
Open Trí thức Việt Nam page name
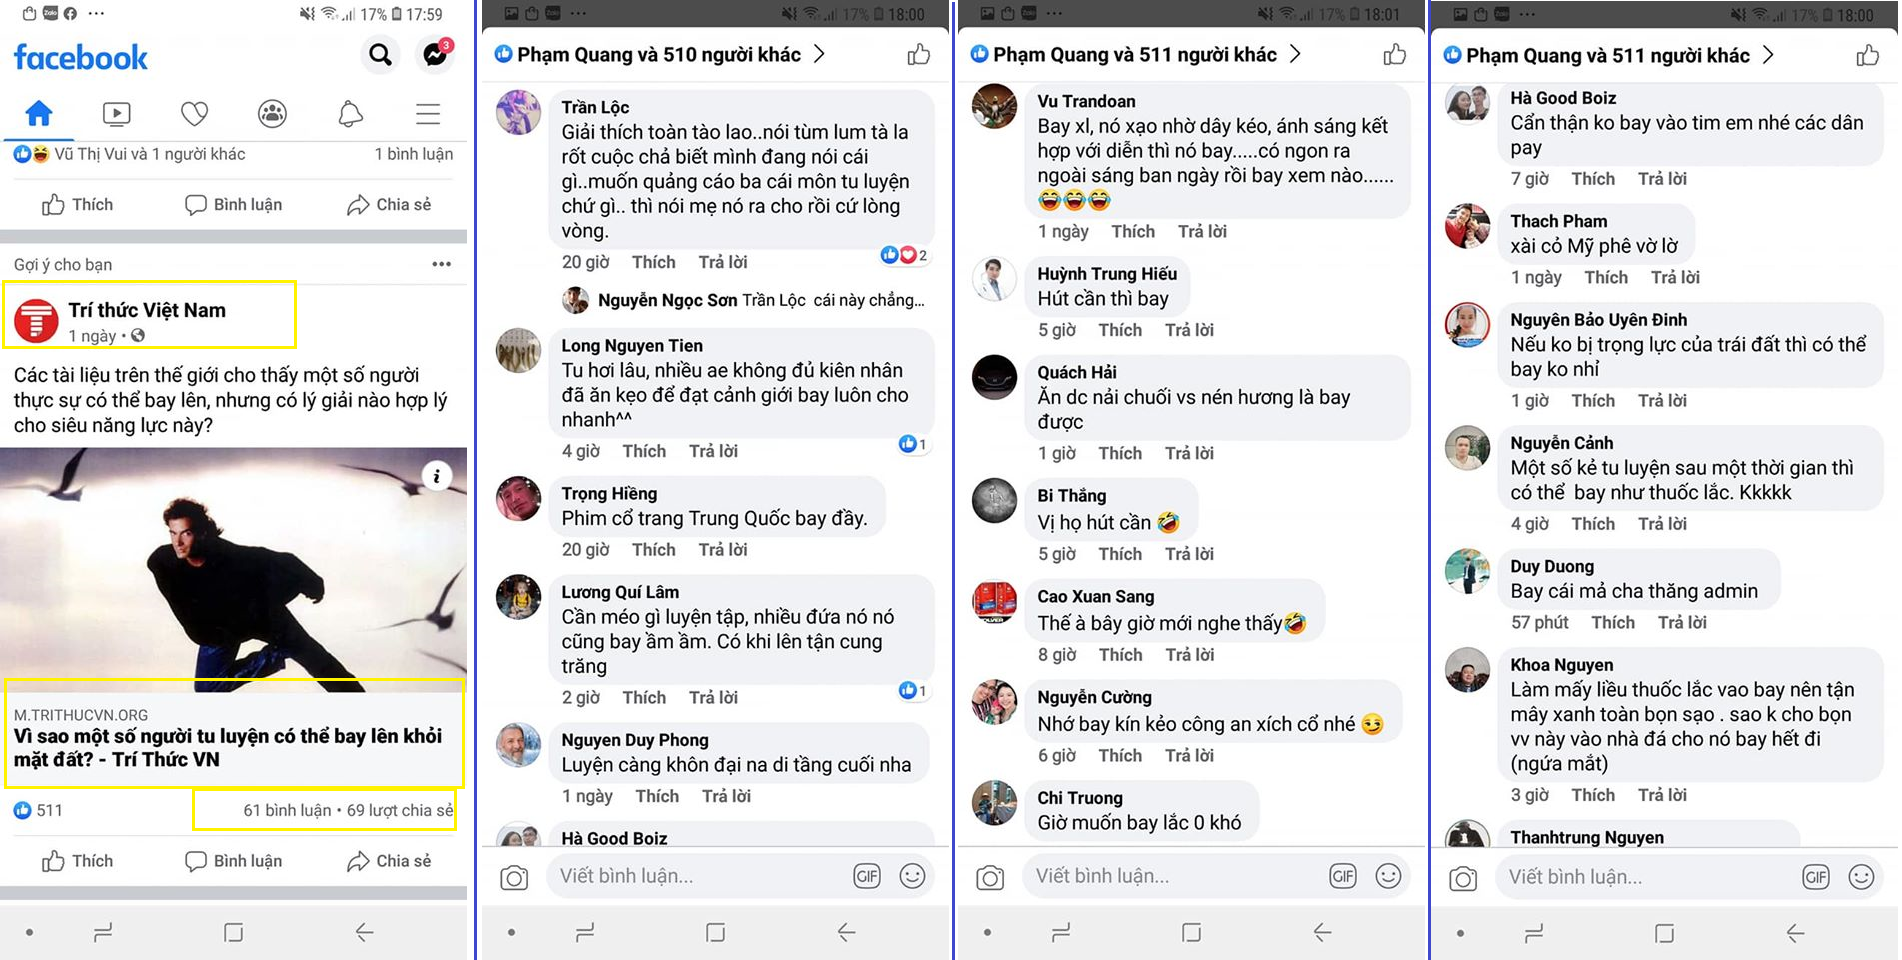(147, 310)
